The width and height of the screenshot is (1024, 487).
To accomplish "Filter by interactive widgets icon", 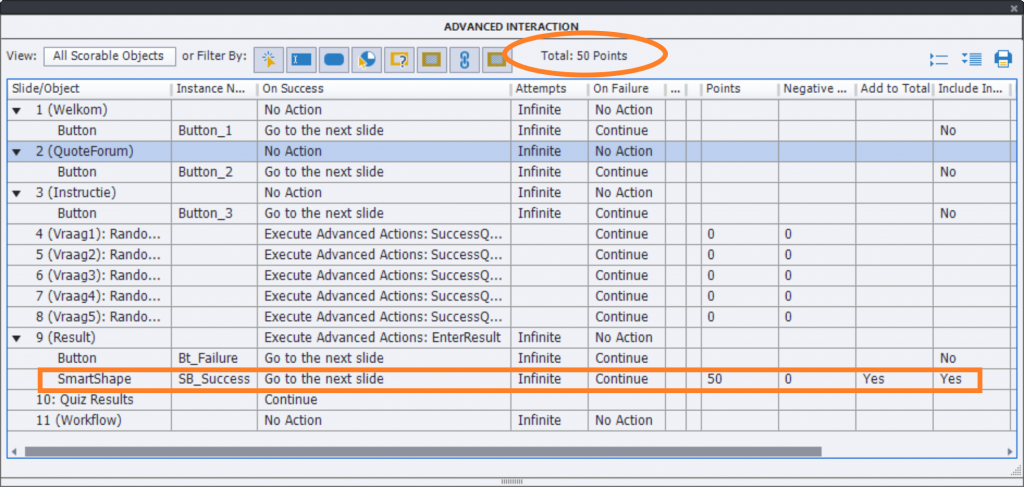I will (367, 59).
